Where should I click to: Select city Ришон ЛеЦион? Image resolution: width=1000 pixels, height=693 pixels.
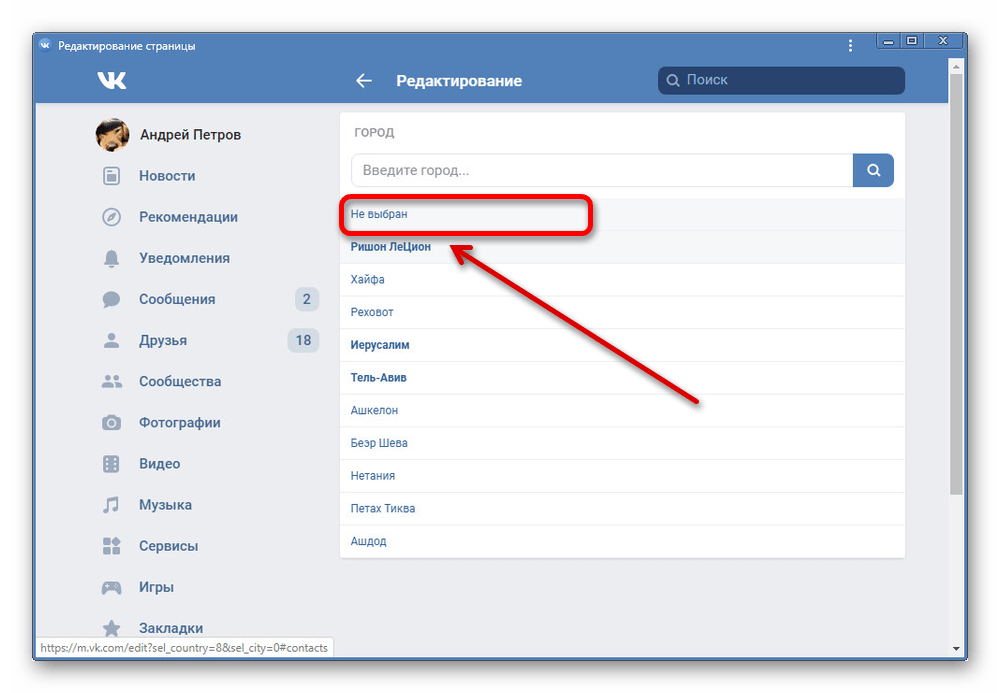click(622, 247)
